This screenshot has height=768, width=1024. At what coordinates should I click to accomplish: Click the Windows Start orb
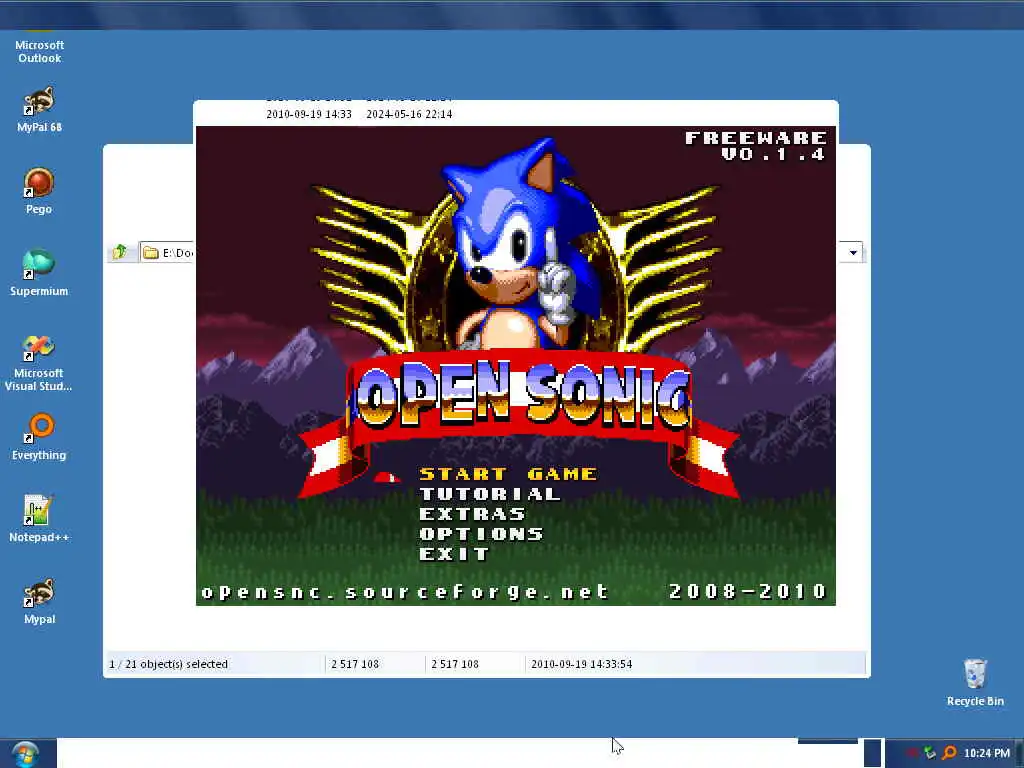25,754
